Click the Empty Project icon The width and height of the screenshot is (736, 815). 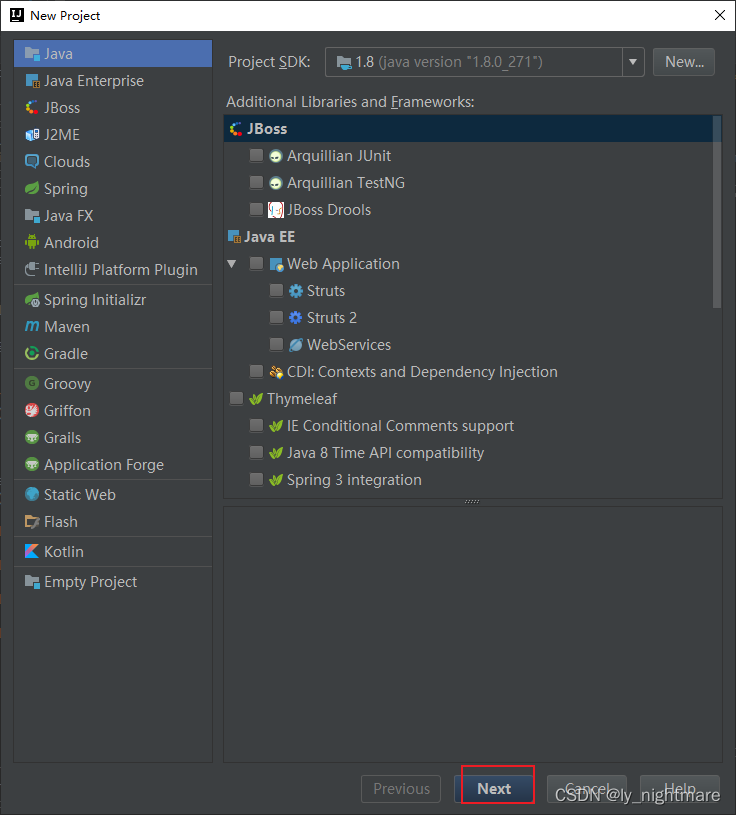click(x=32, y=582)
